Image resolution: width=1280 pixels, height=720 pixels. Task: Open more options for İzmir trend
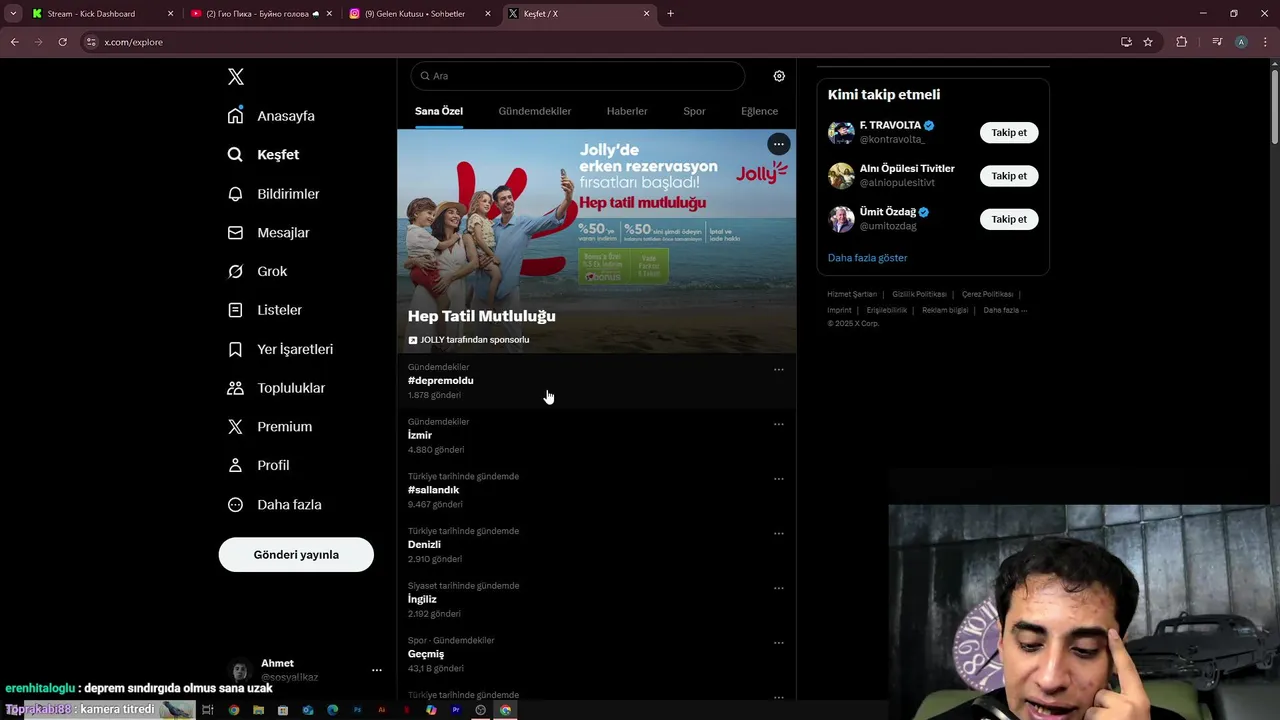[x=778, y=425]
